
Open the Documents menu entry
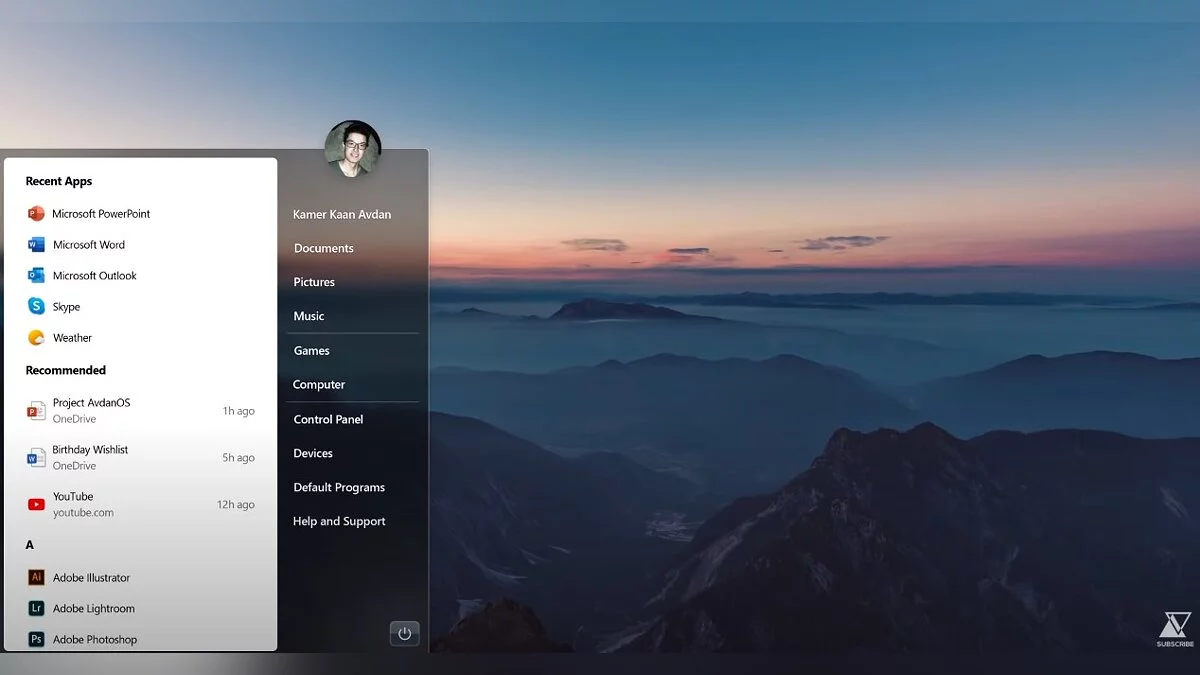(x=324, y=249)
